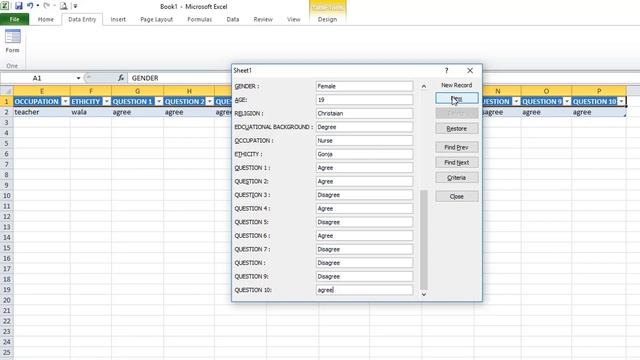
Task: Open ETHICITY column filter dropdown
Action: 107,101
